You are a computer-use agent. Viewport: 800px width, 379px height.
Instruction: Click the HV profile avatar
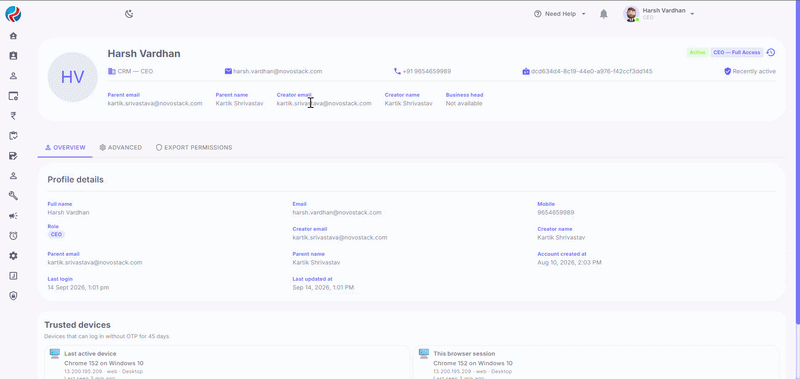(72, 77)
